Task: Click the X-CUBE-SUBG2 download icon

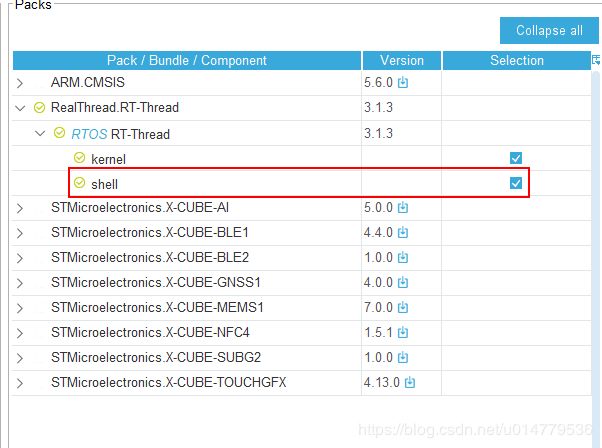Action: (x=403, y=357)
